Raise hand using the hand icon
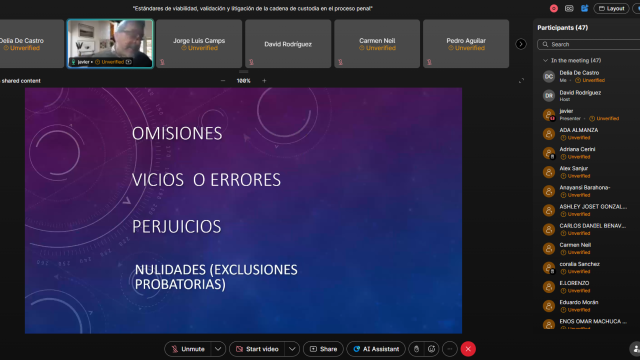Image resolution: width=640 pixels, height=360 pixels. tap(416, 349)
